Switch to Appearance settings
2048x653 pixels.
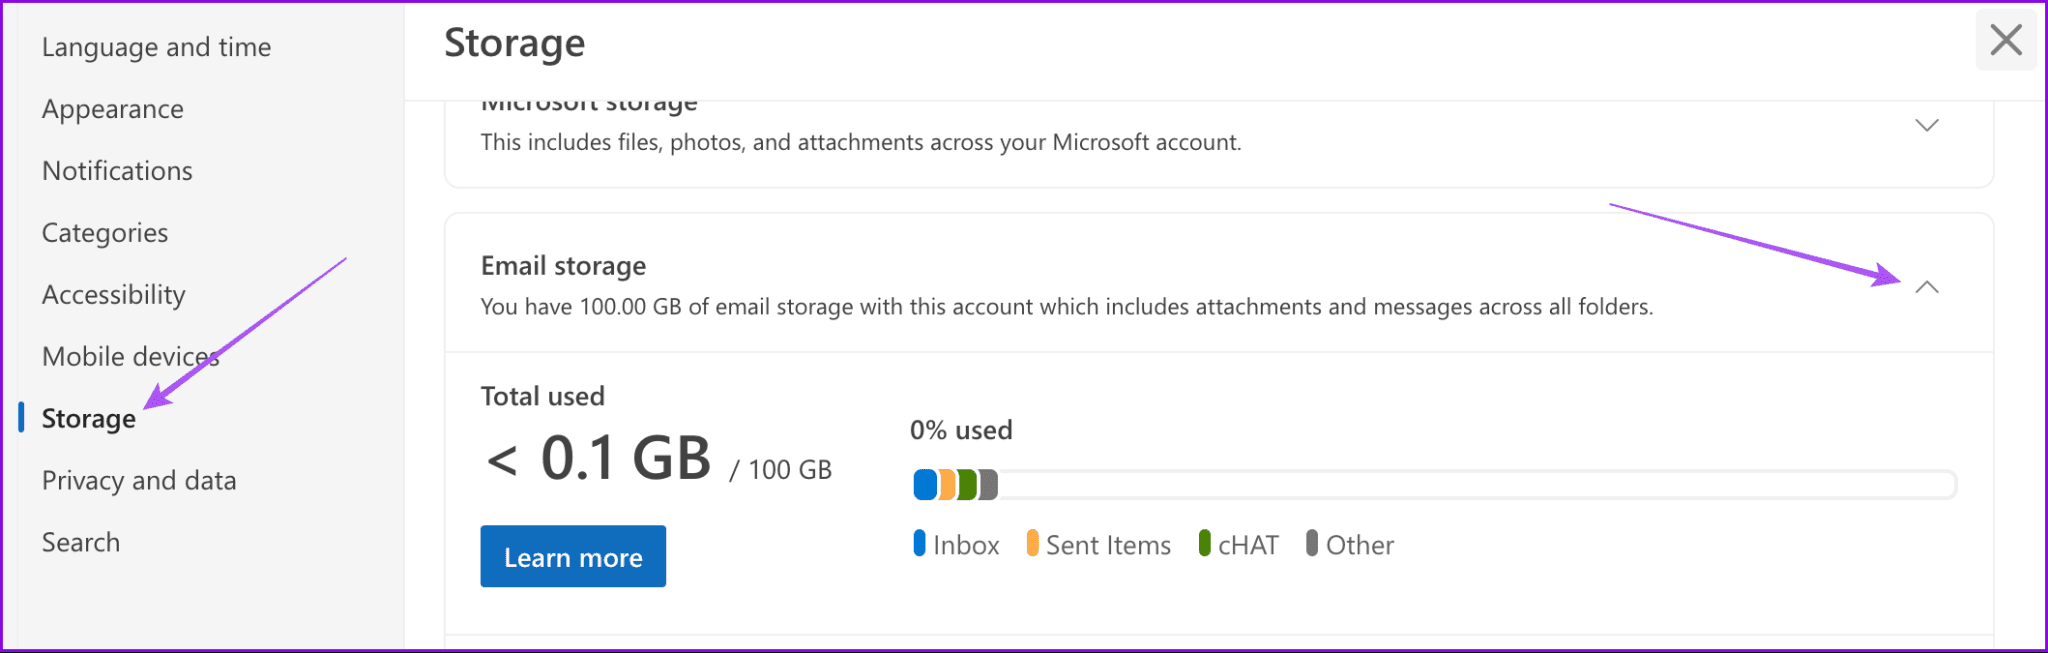pyautogui.click(x=112, y=108)
